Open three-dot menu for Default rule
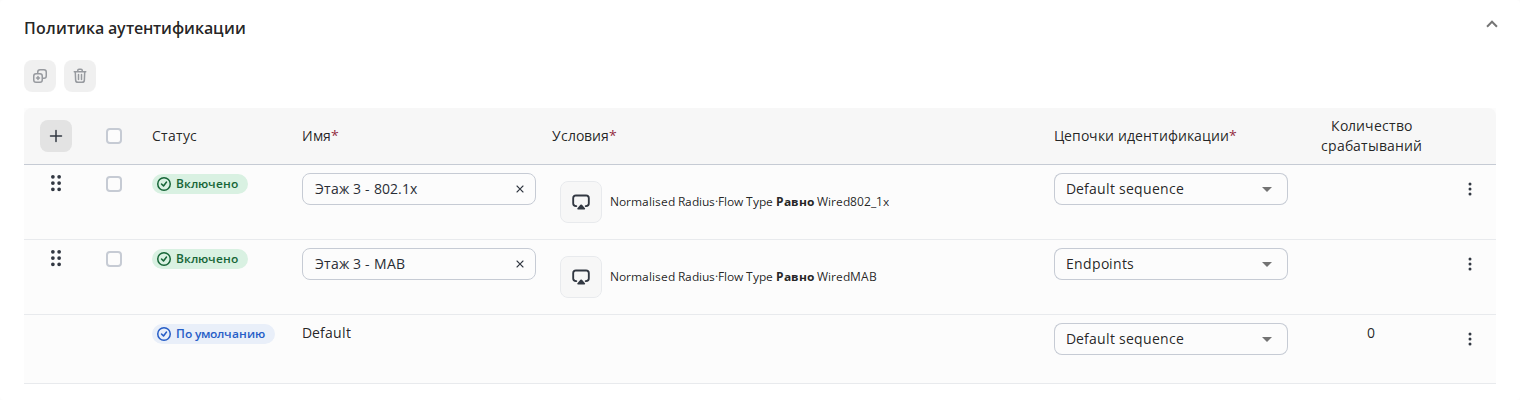1520x400 pixels. pos(1469,339)
